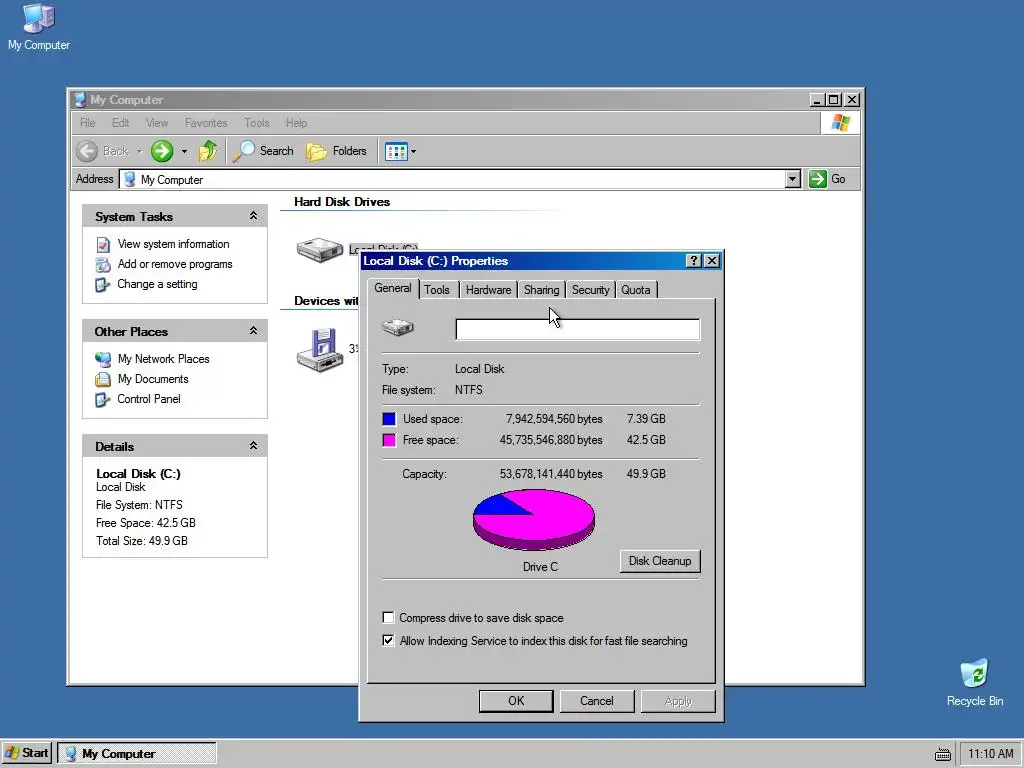The image size is (1024, 768).
Task: Click the Views toolbar icon
Action: click(396, 152)
